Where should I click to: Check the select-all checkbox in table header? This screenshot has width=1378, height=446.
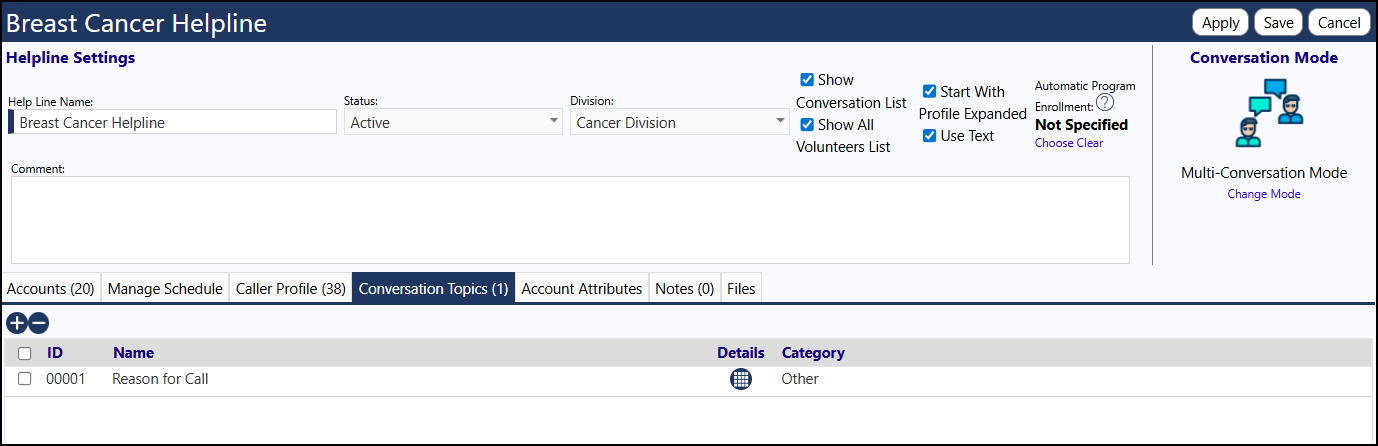point(25,353)
